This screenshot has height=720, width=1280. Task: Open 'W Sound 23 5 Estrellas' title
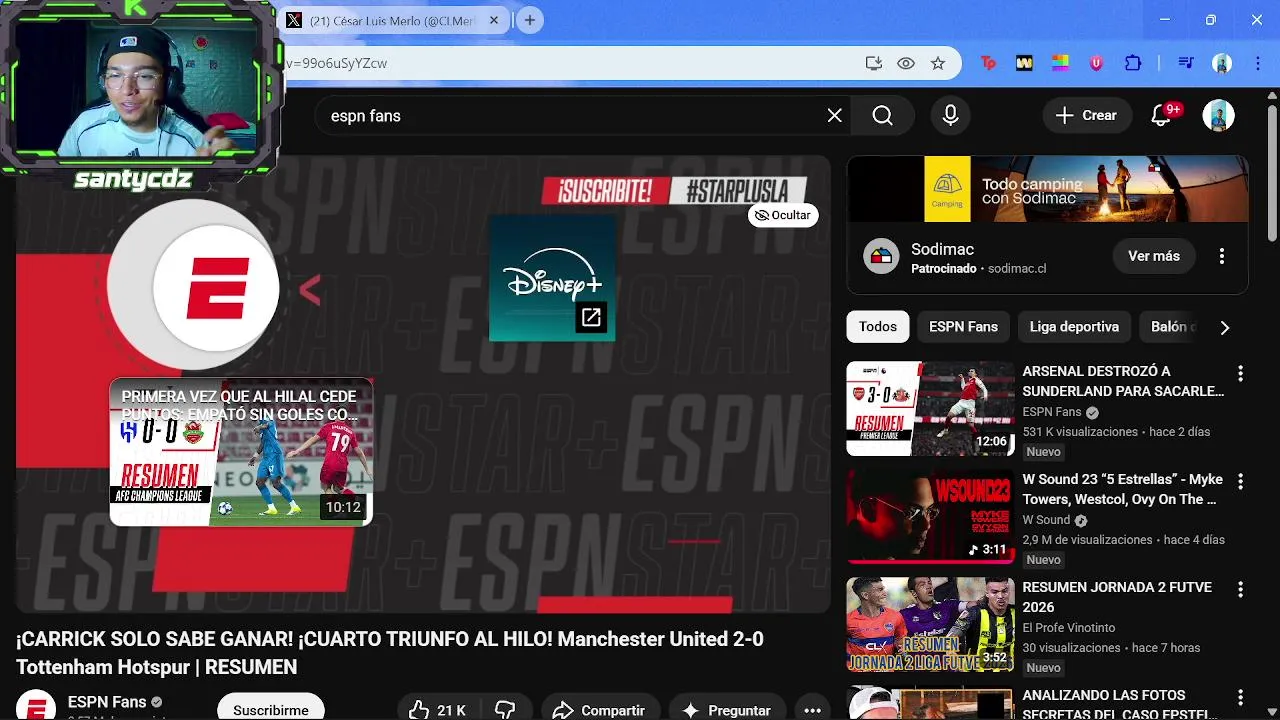[x=1122, y=489]
